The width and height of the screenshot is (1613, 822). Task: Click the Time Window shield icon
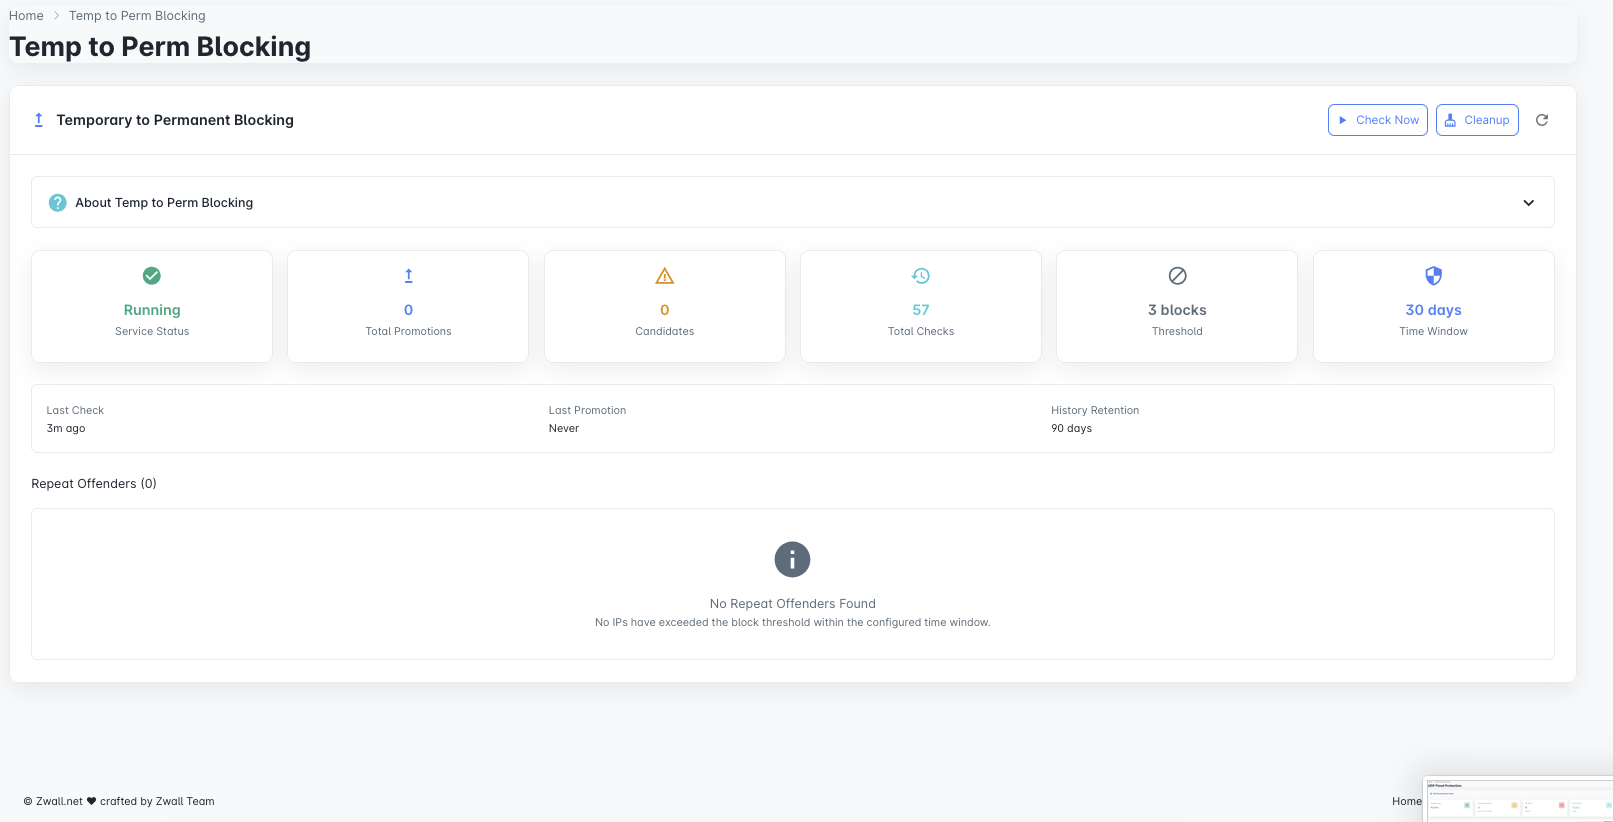[x=1433, y=276]
